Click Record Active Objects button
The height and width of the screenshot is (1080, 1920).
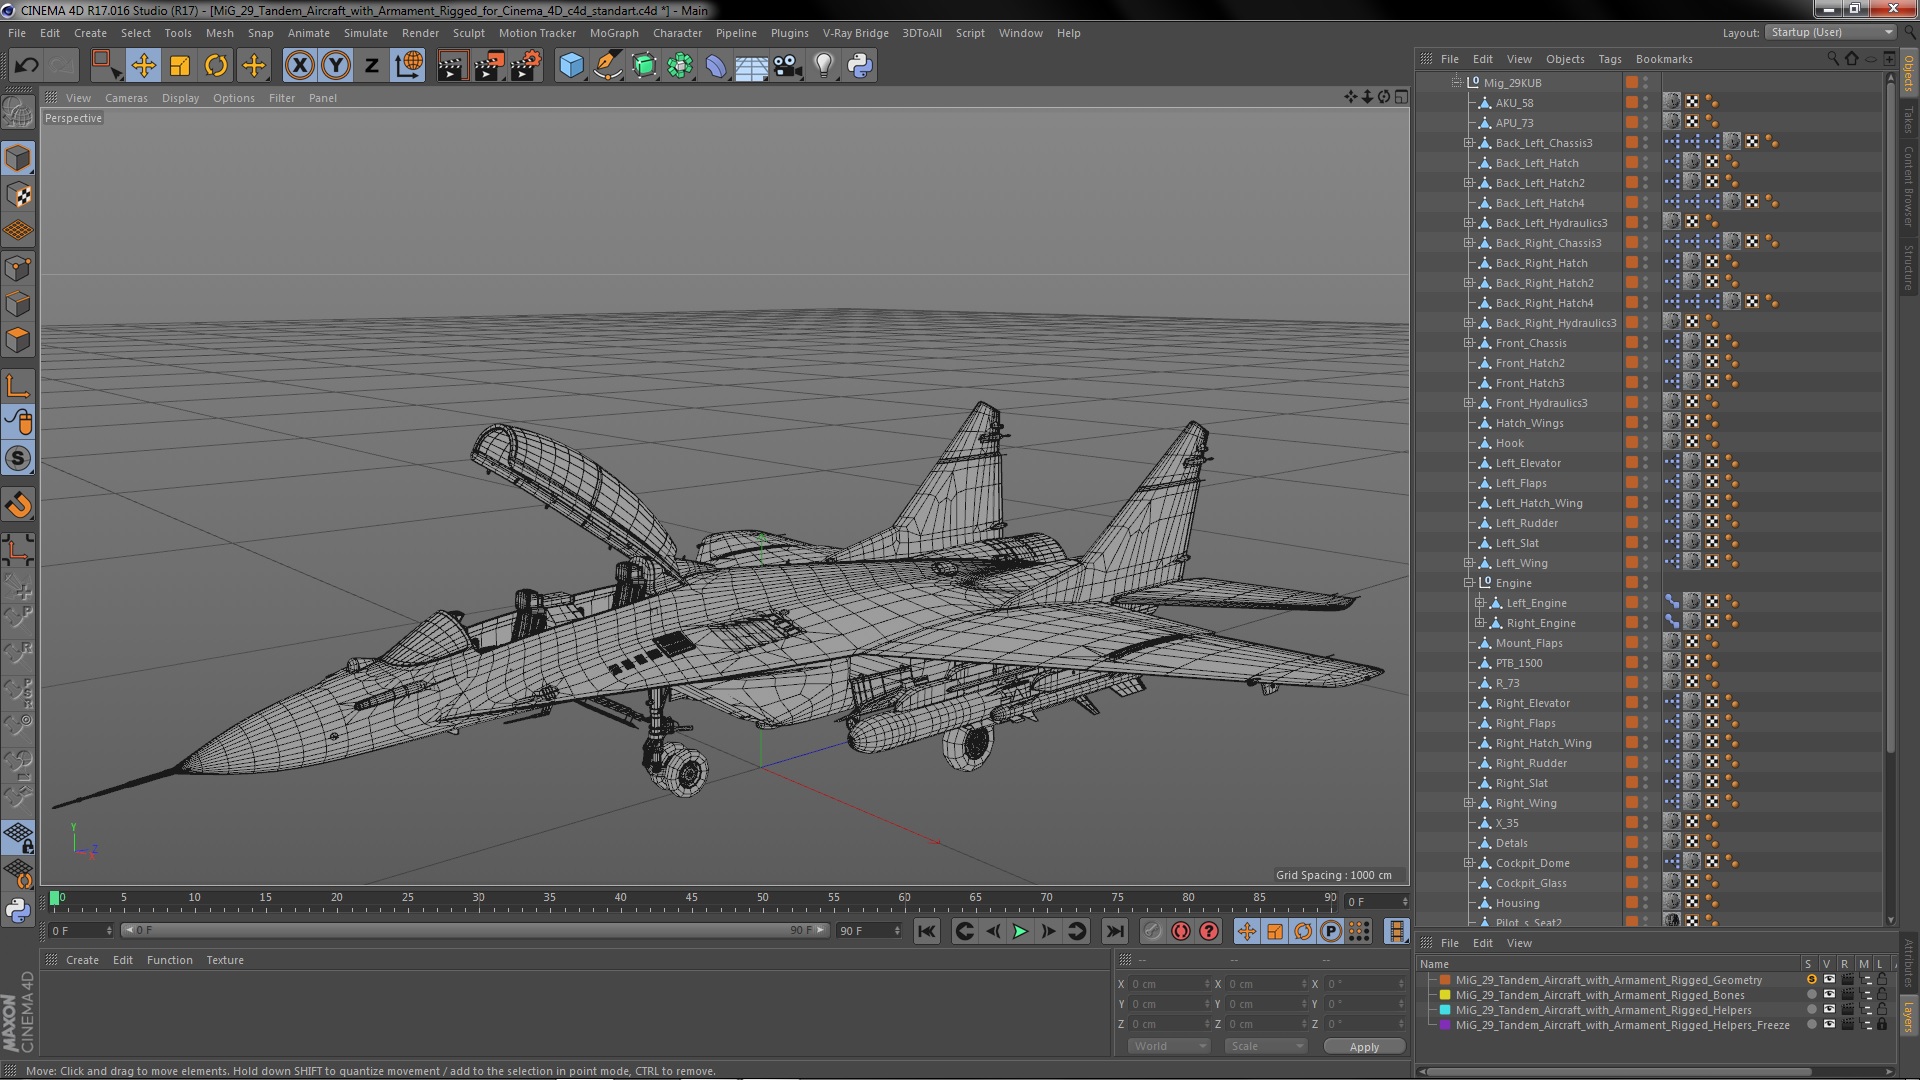pos(1152,931)
